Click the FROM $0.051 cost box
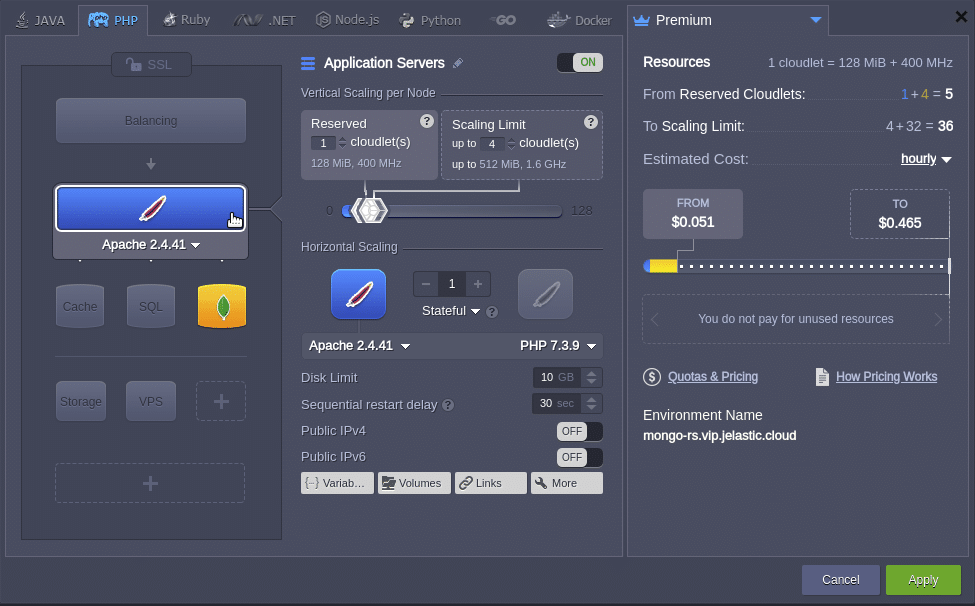Image resolution: width=975 pixels, height=606 pixels. click(x=693, y=214)
